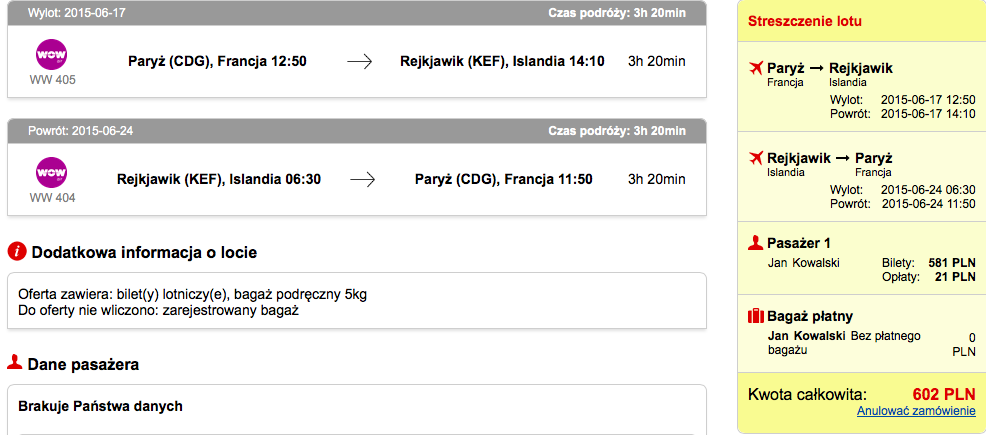986x435 pixels.
Task: Click the outbound flight arrow icon after Paryż 12:50
Action: pos(360,62)
